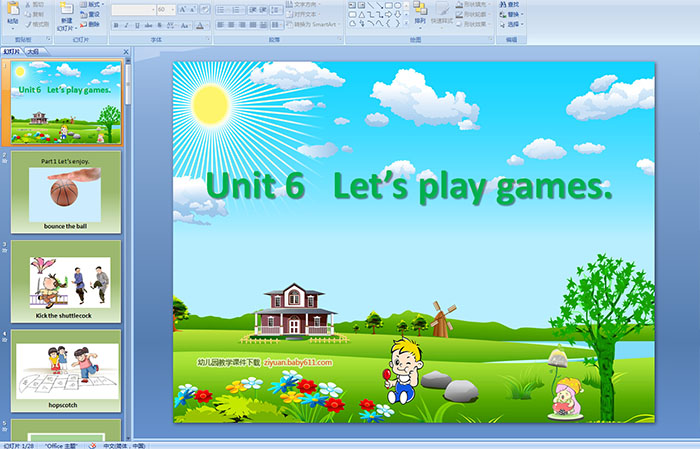Select the oval shape in shapes gallery
This screenshot has width=700, height=449.
click(397, 5)
